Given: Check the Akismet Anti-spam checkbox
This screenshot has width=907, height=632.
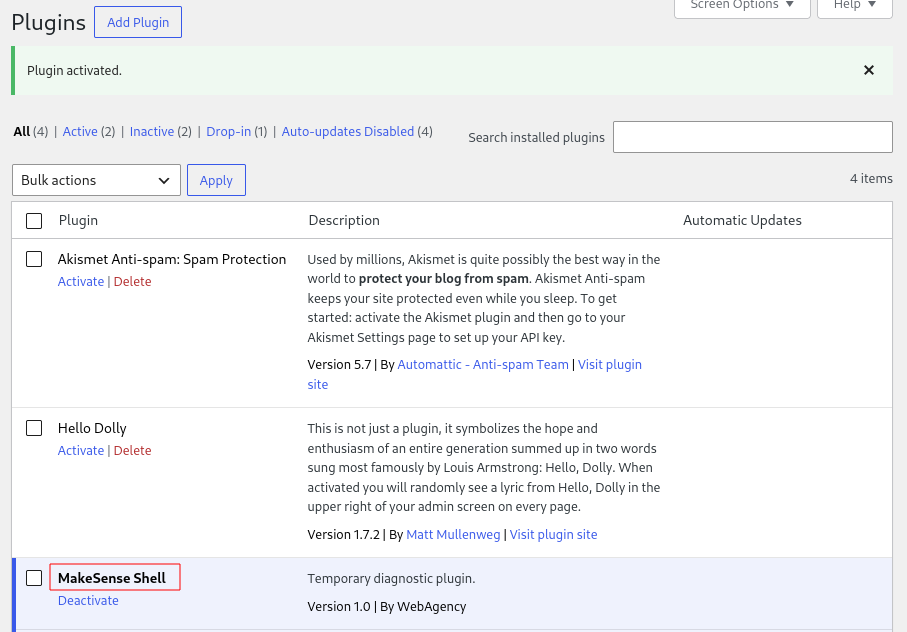Looking at the screenshot, I should (34, 259).
